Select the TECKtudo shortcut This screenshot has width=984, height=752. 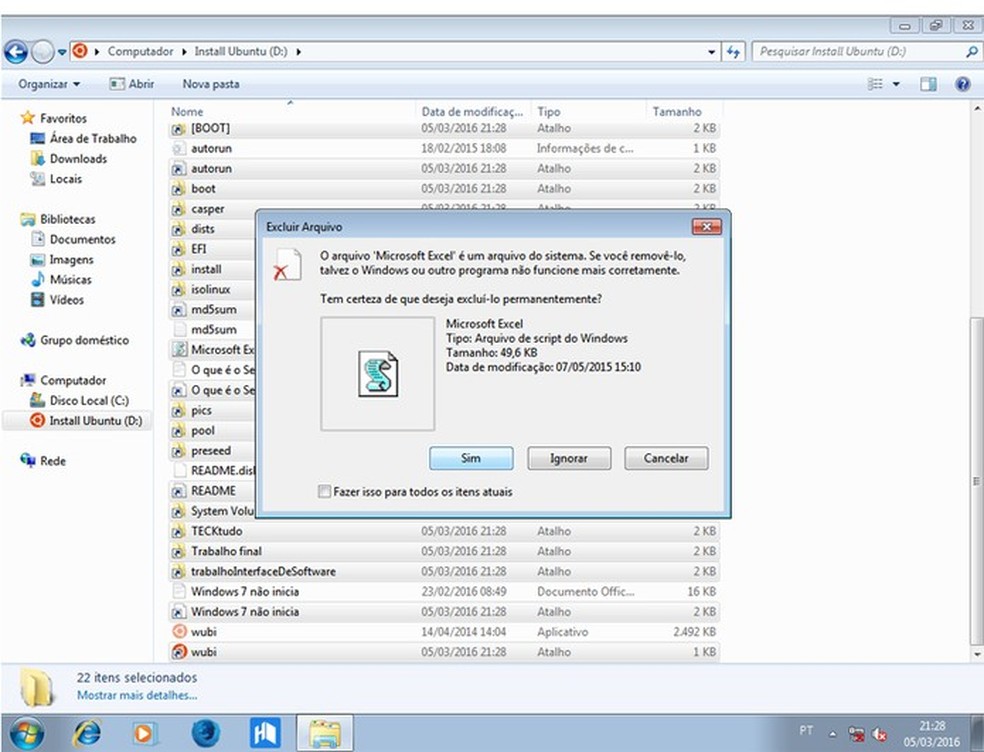click(x=444, y=531)
